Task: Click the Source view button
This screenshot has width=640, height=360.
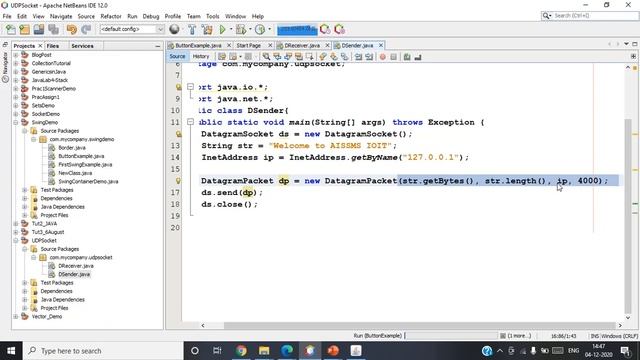Action: pos(177,57)
